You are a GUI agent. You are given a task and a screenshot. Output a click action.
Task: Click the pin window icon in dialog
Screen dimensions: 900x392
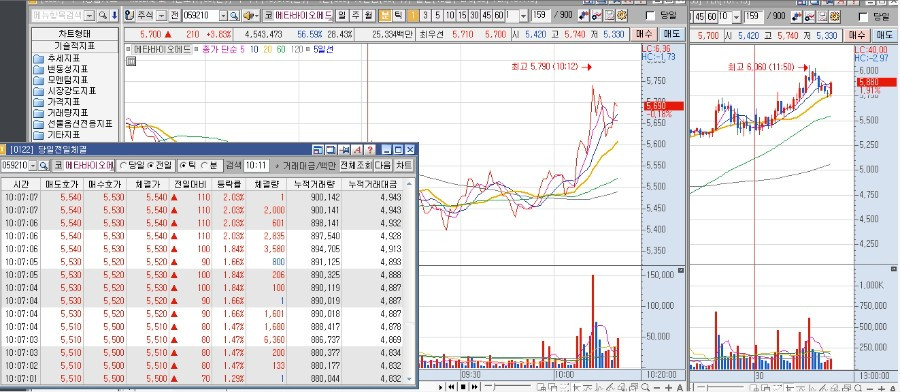pos(344,150)
